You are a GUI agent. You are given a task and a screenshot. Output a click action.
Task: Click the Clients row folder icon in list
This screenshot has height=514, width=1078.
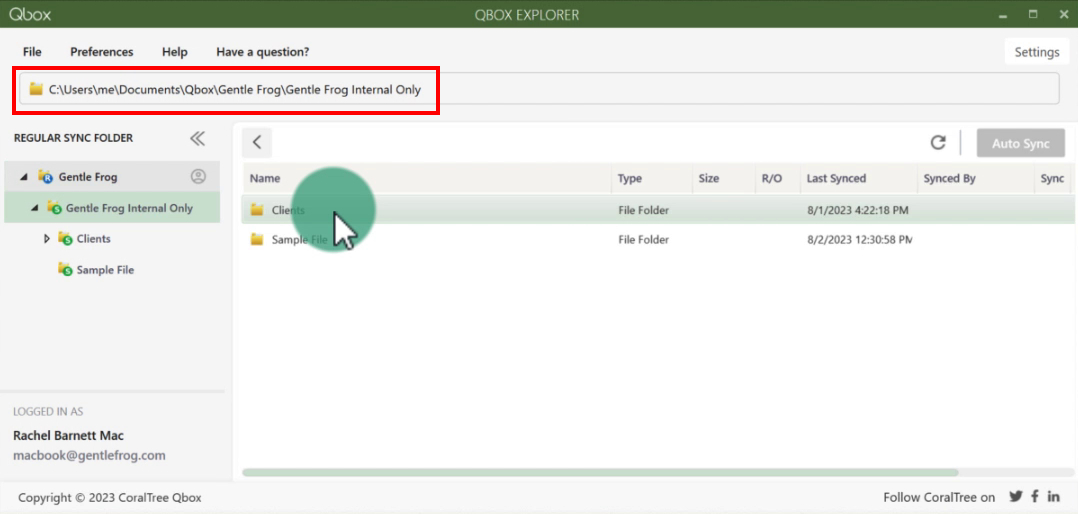coord(257,210)
